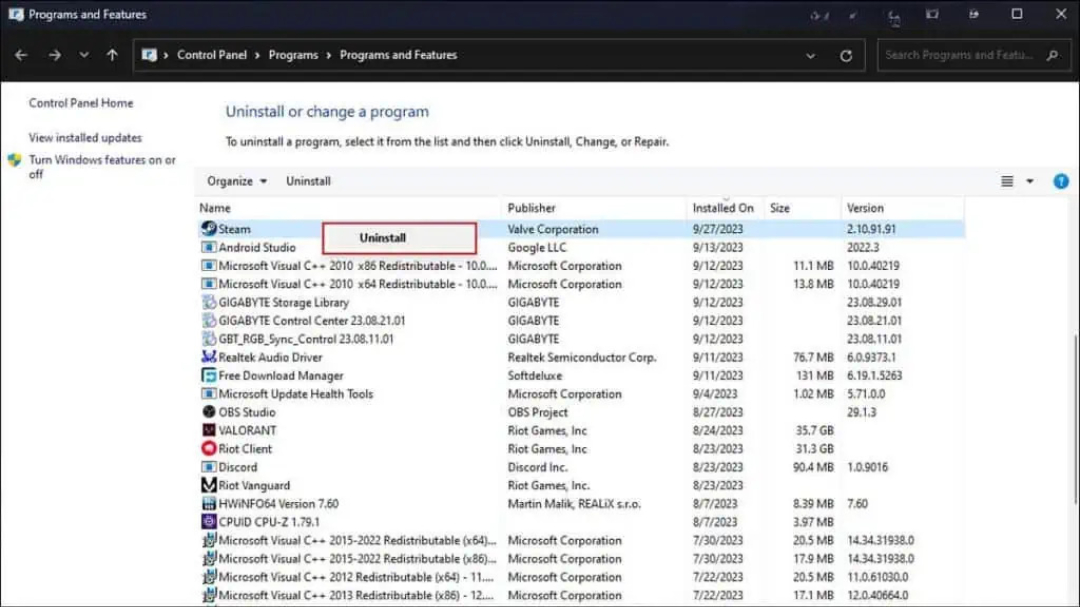Click the blue Help question mark icon
This screenshot has height=607, width=1080.
[x=1061, y=181]
